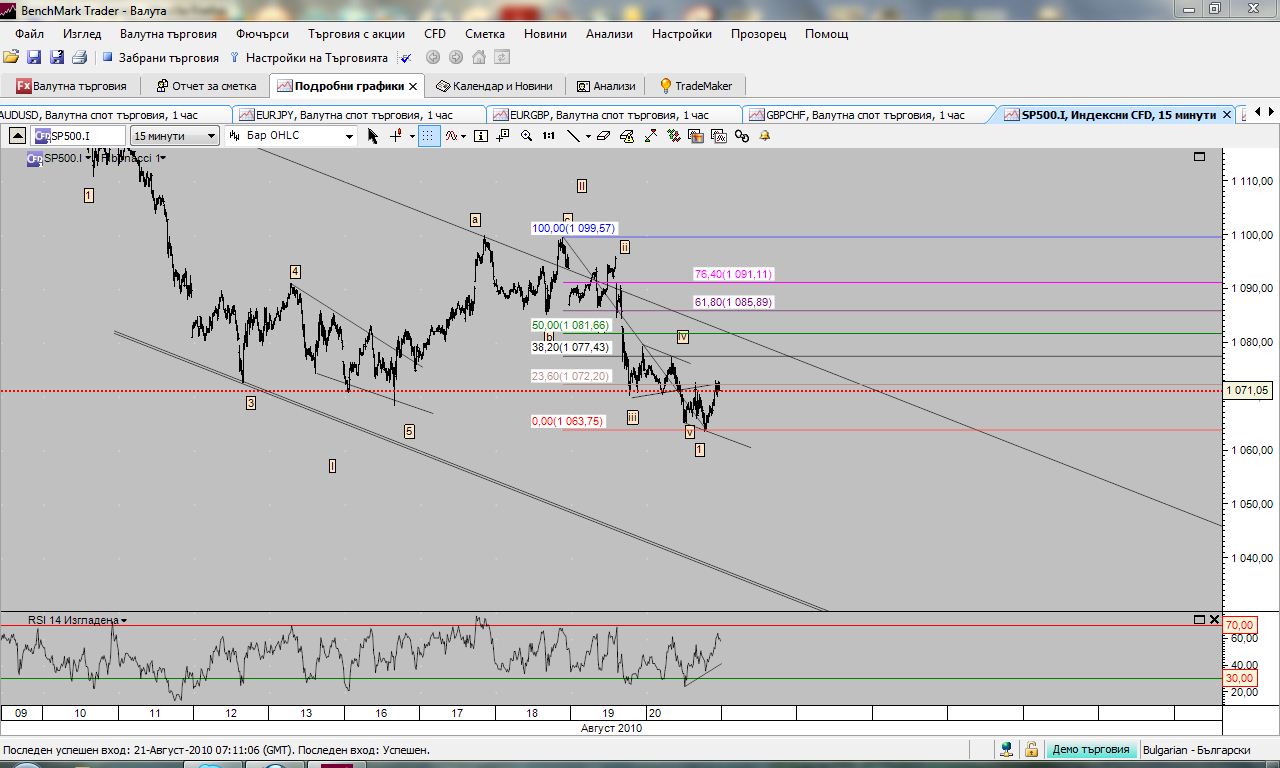Expand the RSI 14 Изгладена indicator menu
This screenshot has height=768, width=1280.
(124, 621)
